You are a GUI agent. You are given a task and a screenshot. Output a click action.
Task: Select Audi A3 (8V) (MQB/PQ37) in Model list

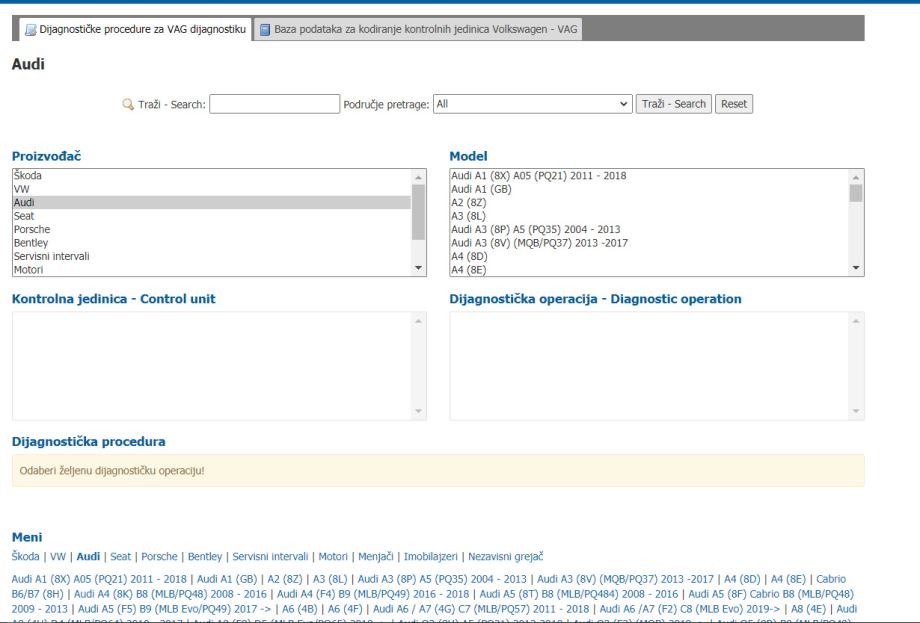649,243
